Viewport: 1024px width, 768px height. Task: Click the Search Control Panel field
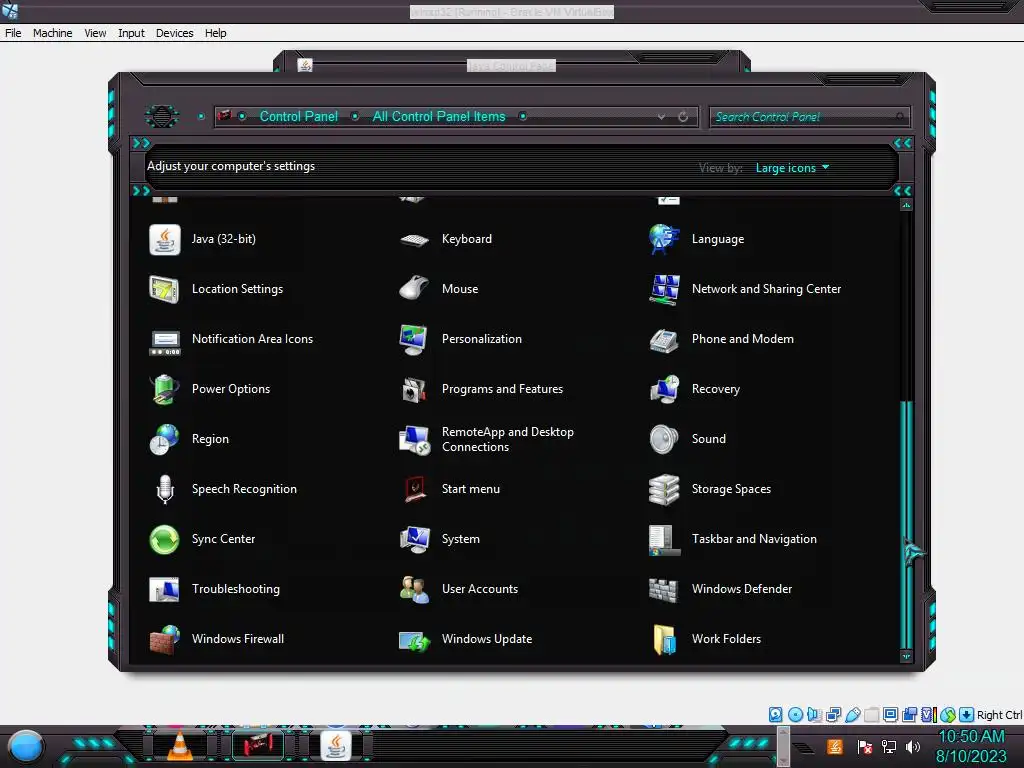(x=808, y=117)
